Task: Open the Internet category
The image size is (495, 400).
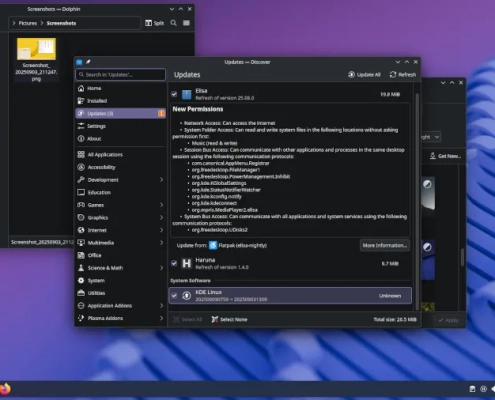Action: pyautogui.click(x=120, y=230)
